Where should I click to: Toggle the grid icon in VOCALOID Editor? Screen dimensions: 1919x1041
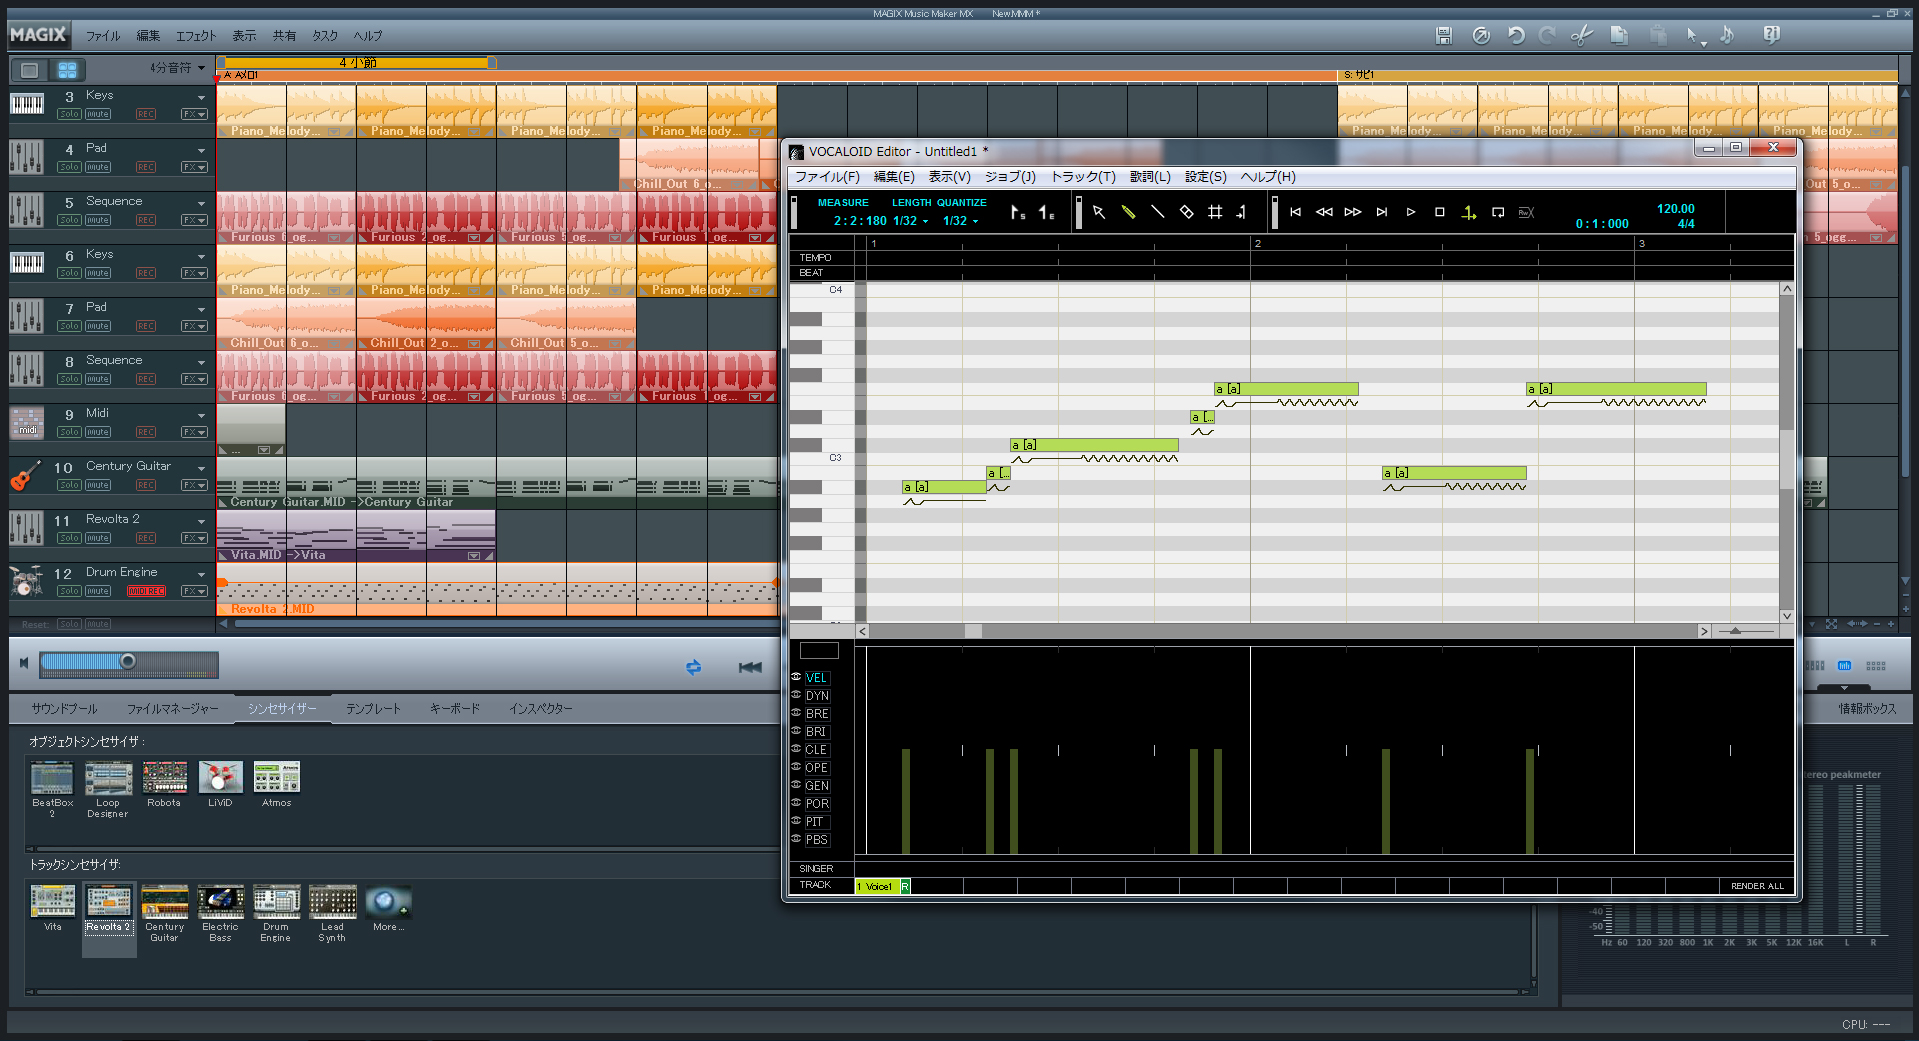click(x=1215, y=212)
